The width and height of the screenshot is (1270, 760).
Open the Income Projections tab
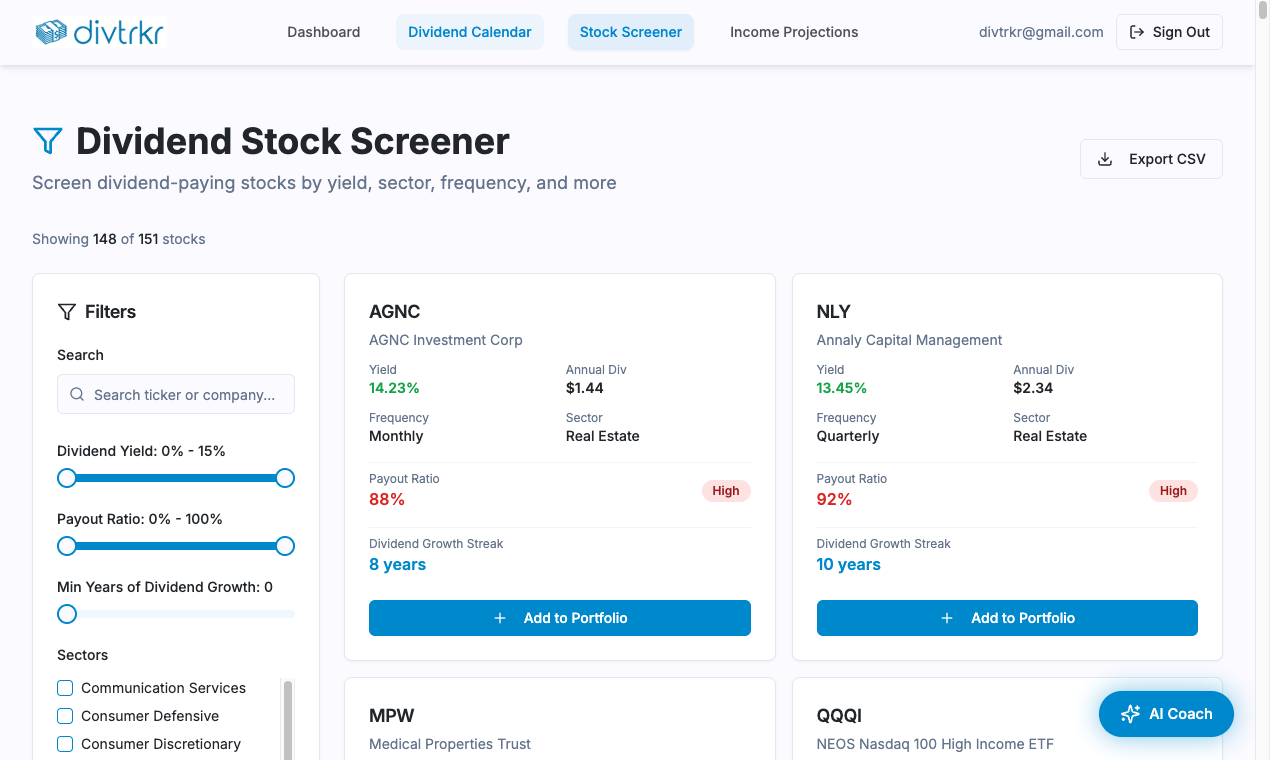click(x=793, y=31)
